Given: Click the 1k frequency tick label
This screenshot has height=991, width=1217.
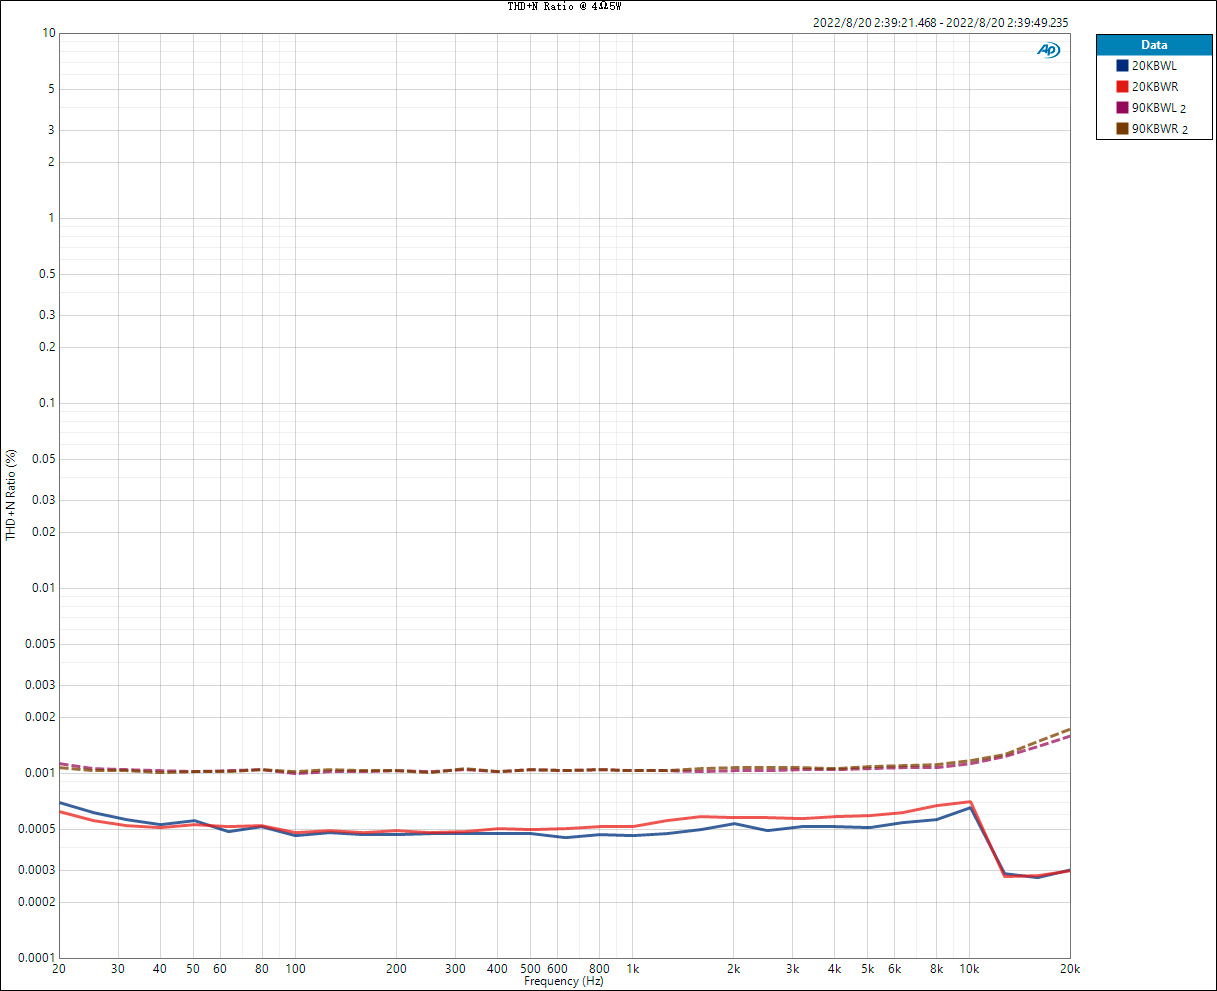Looking at the screenshot, I should [632, 969].
